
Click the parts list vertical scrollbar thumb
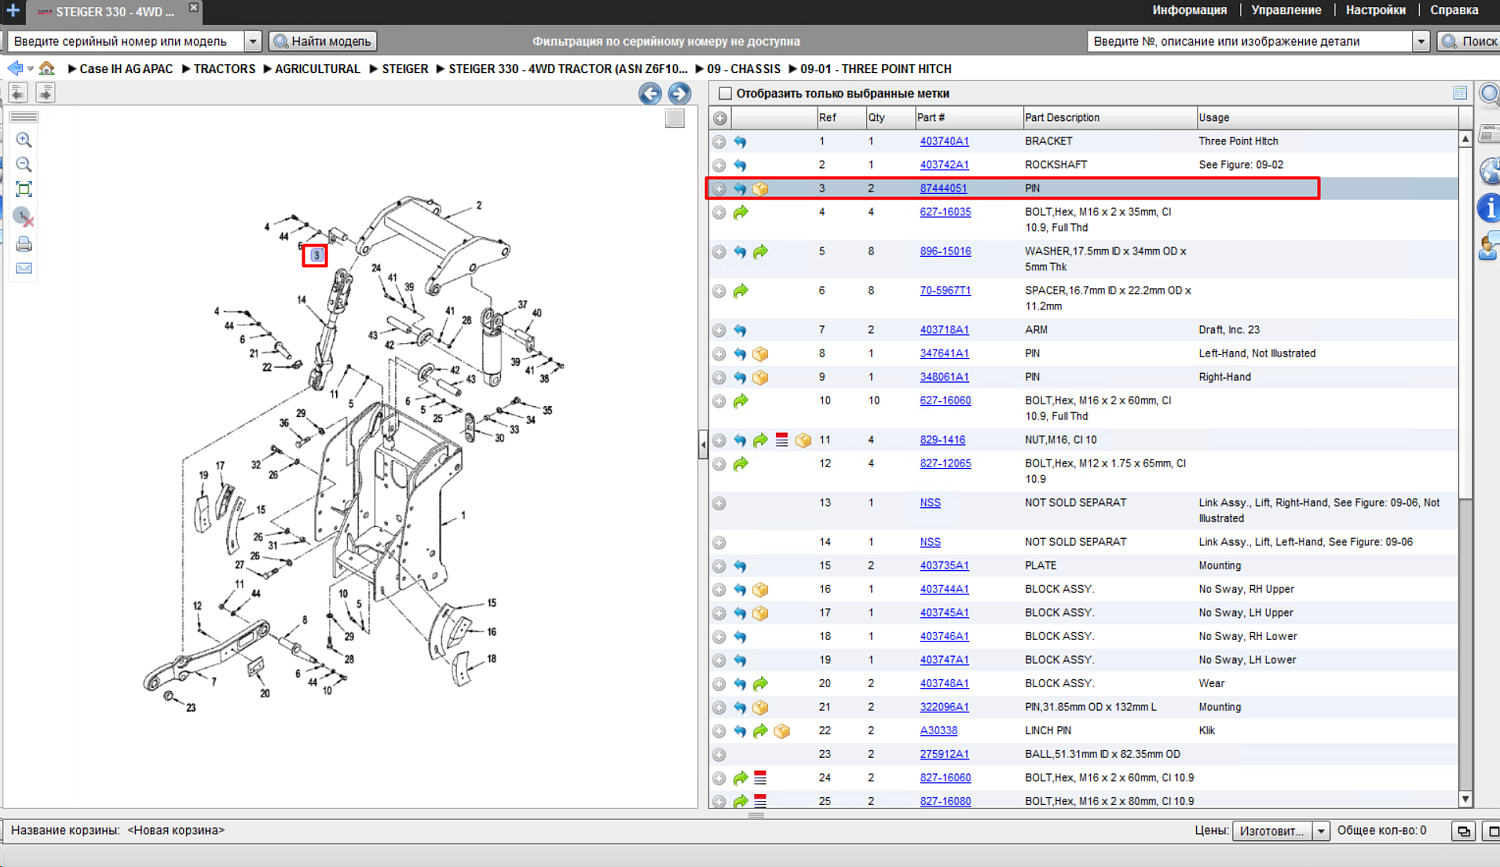point(1466,323)
